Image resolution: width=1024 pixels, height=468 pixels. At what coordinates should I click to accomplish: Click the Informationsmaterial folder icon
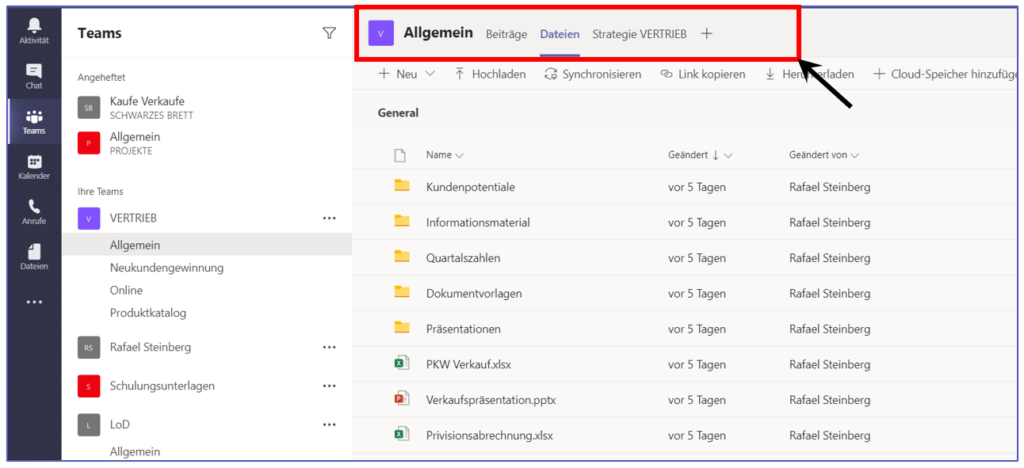tap(402, 221)
